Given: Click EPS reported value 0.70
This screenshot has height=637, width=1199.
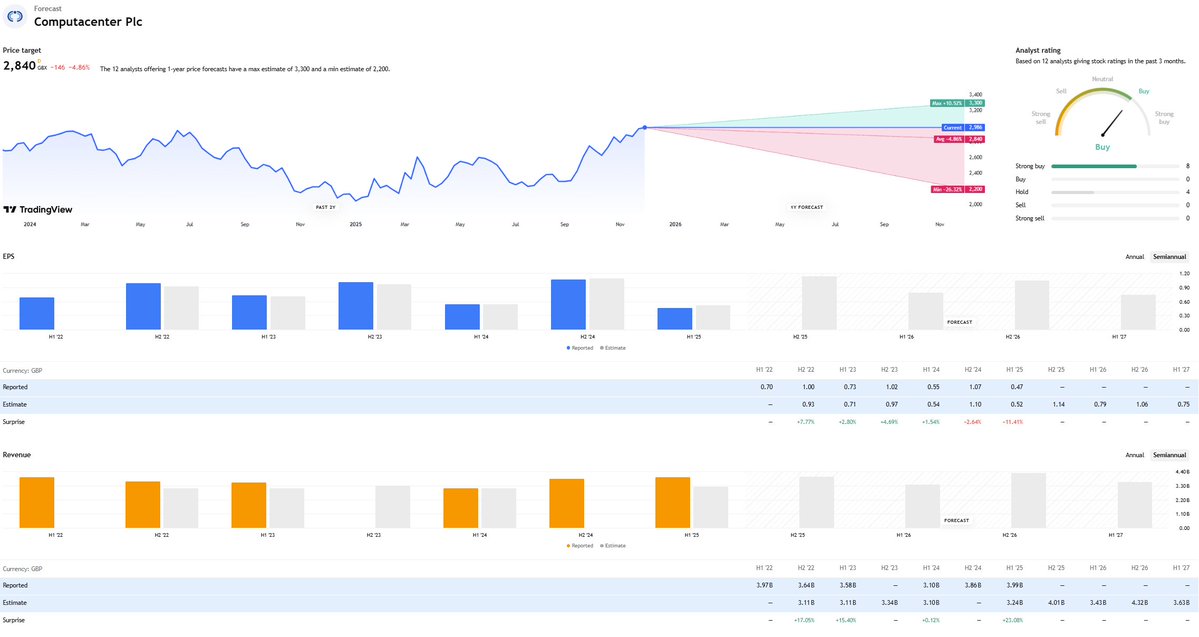Looking at the screenshot, I should coord(766,388).
